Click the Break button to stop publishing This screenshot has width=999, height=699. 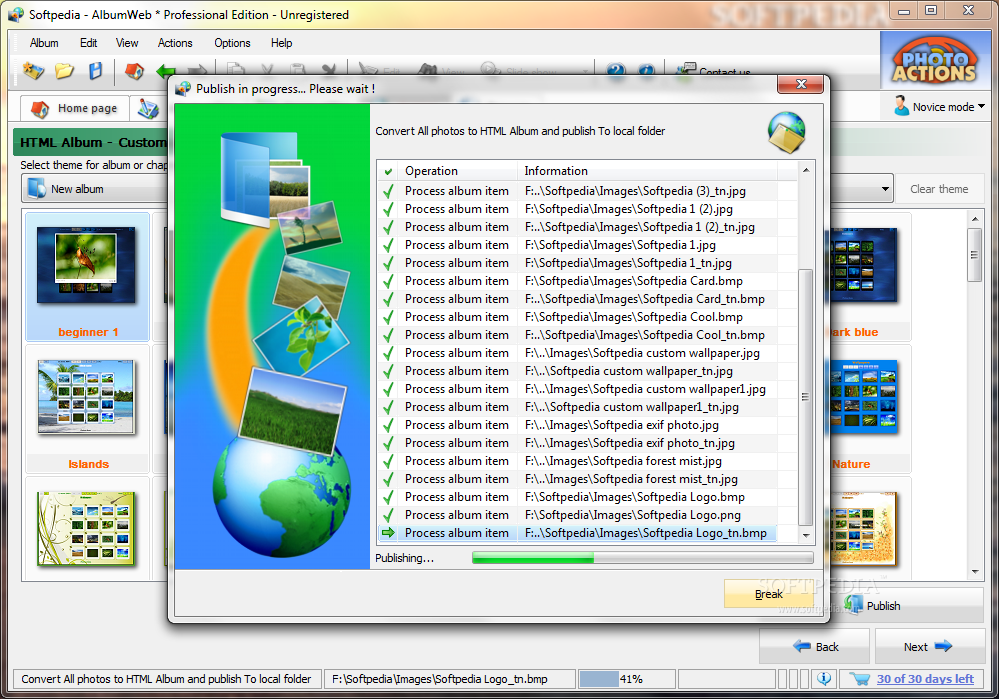pyautogui.click(x=768, y=594)
